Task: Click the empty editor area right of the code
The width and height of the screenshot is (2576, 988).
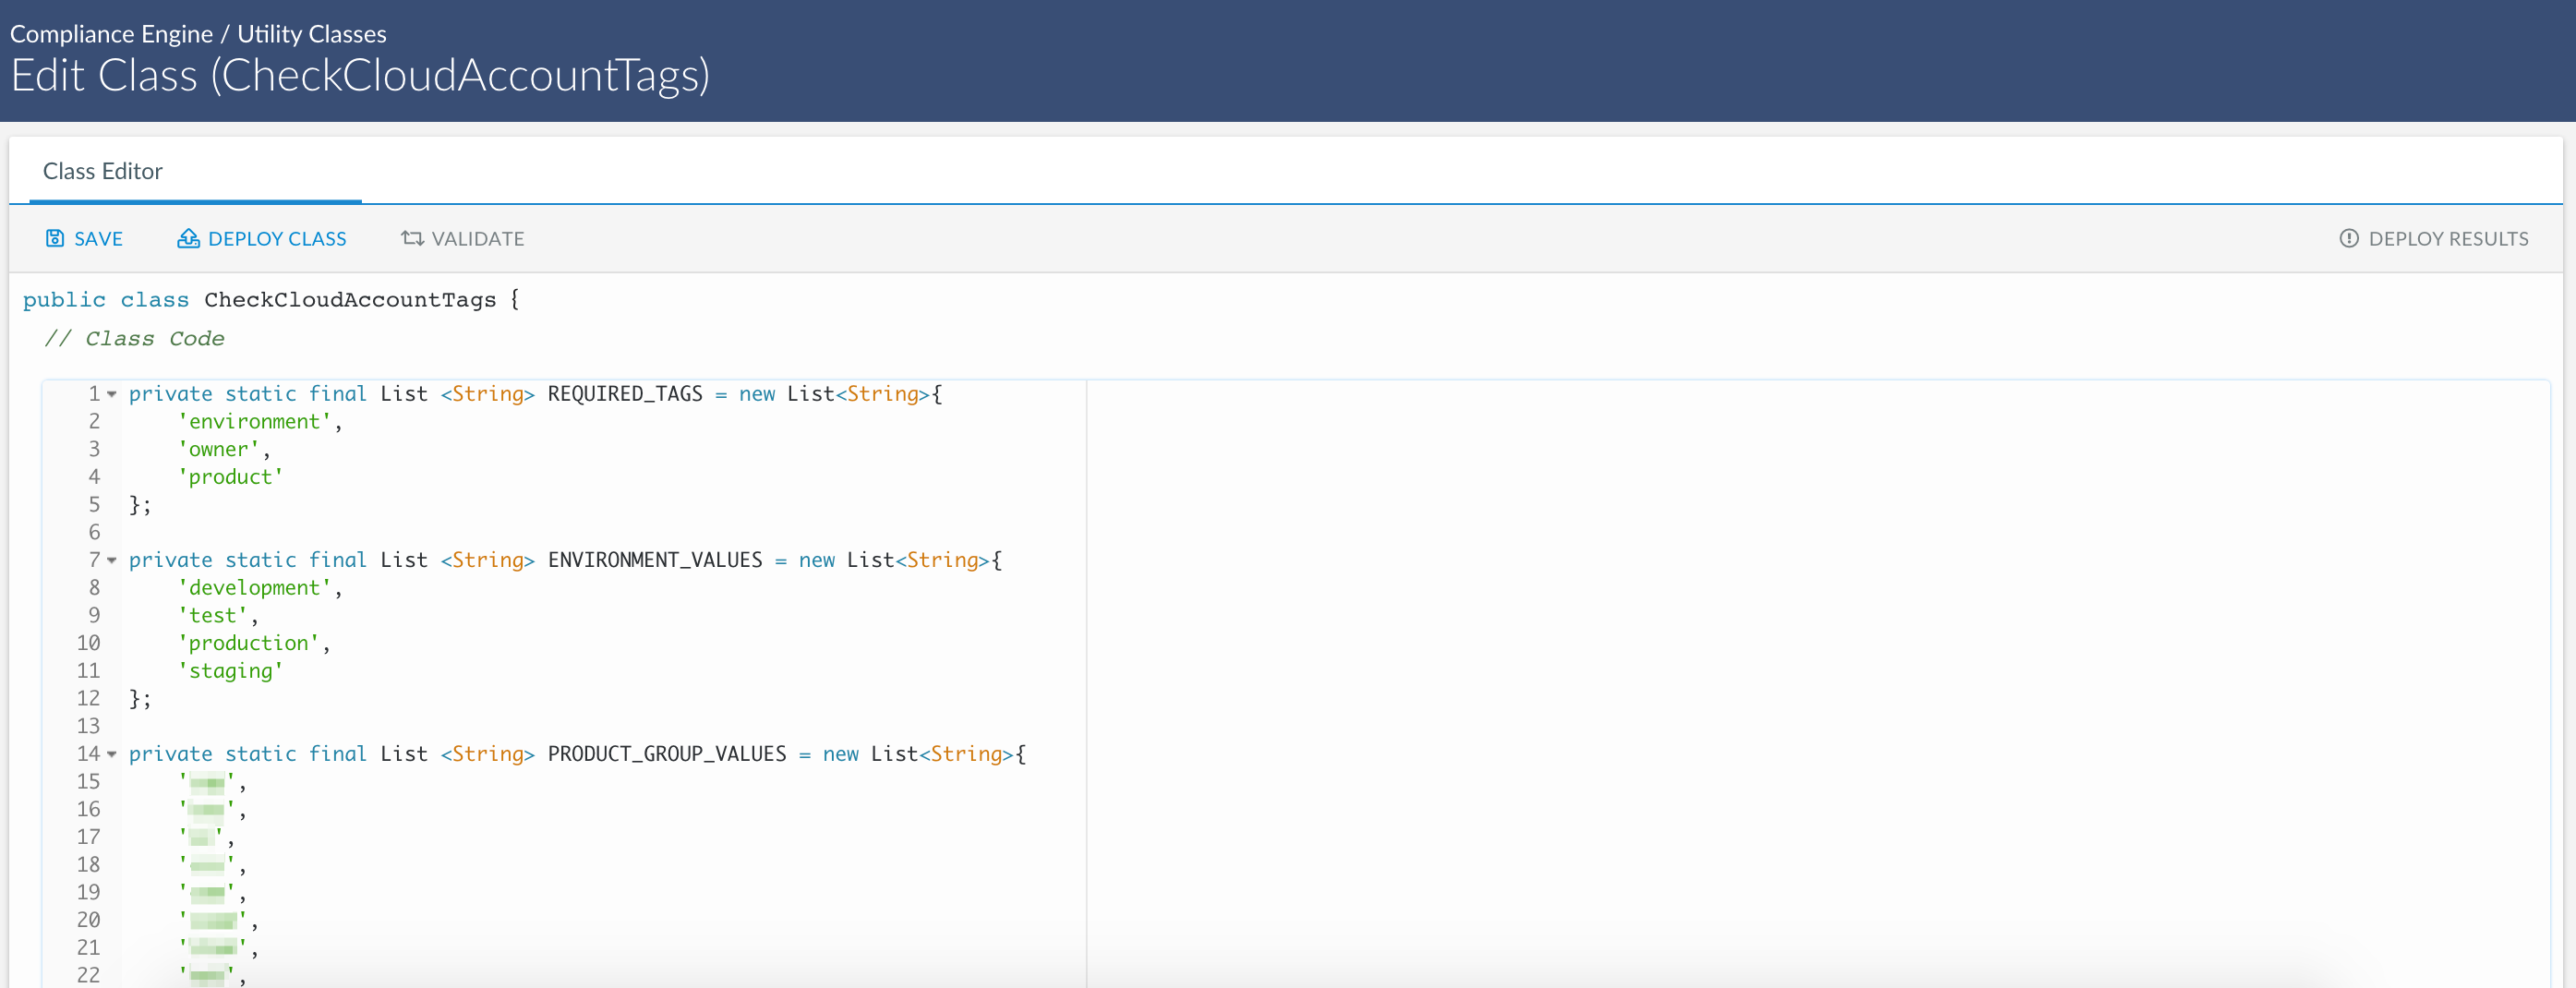Action: (1800, 650)
